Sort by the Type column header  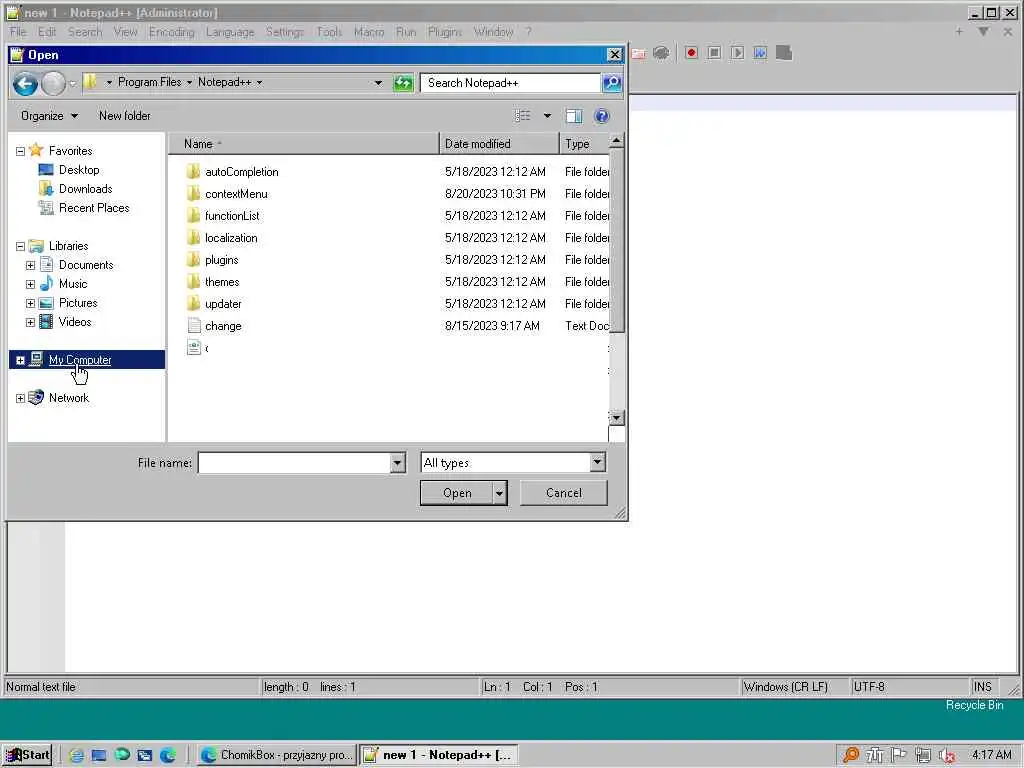tap(584, 144)
